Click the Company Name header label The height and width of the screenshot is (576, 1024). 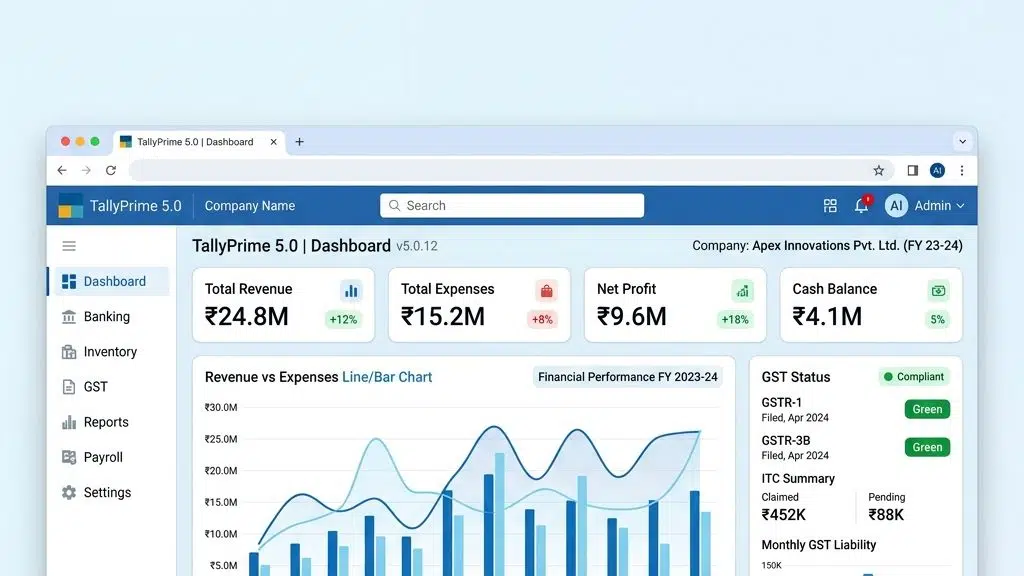click(249, 206)
